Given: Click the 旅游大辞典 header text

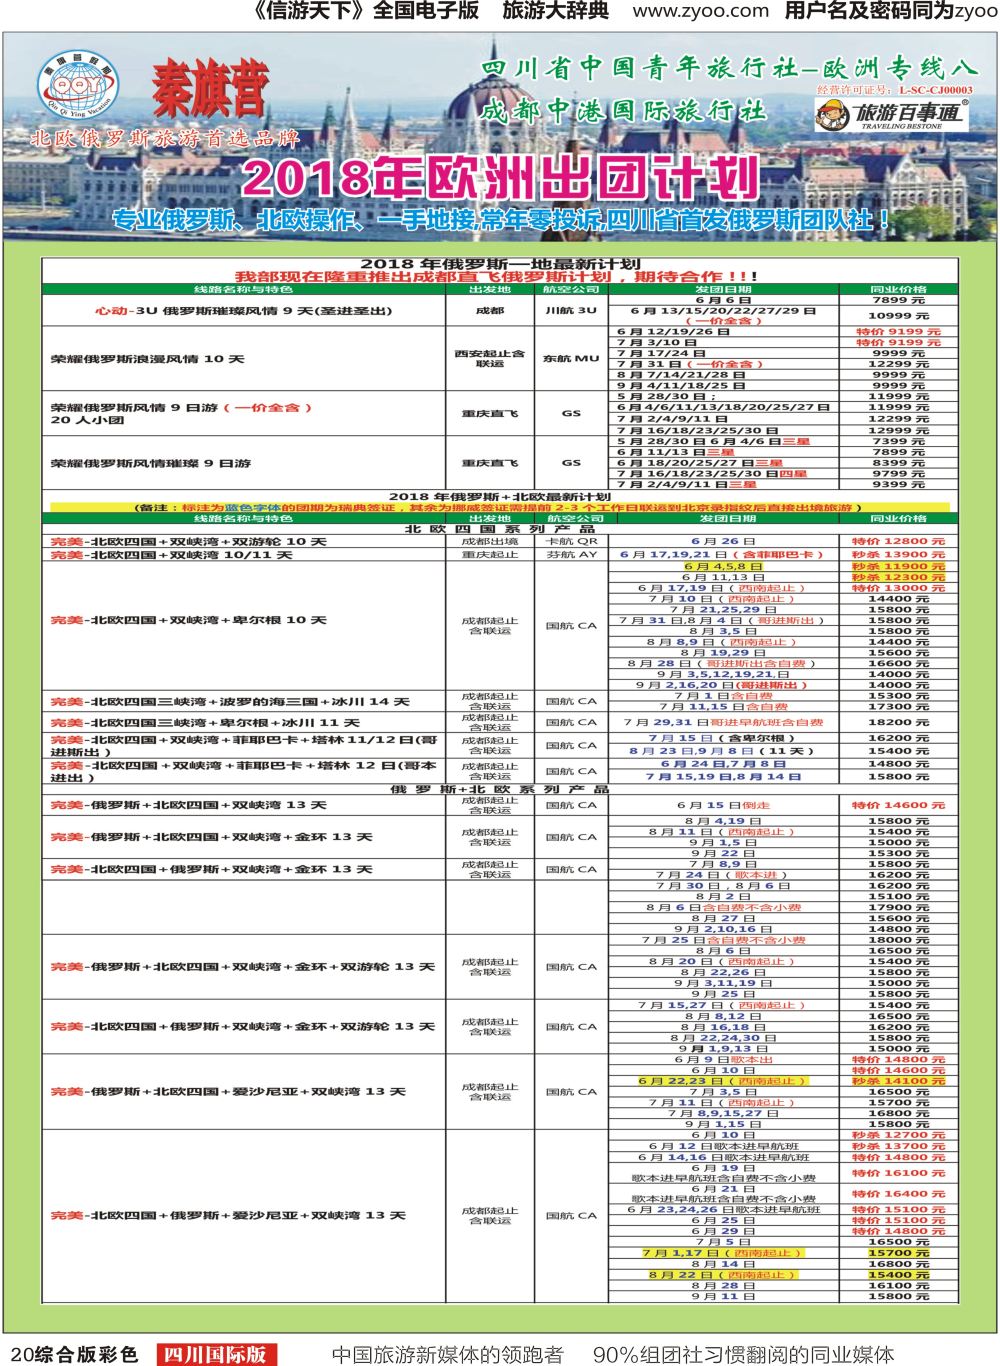Looking at the screenshot, I should coord(555,11).
